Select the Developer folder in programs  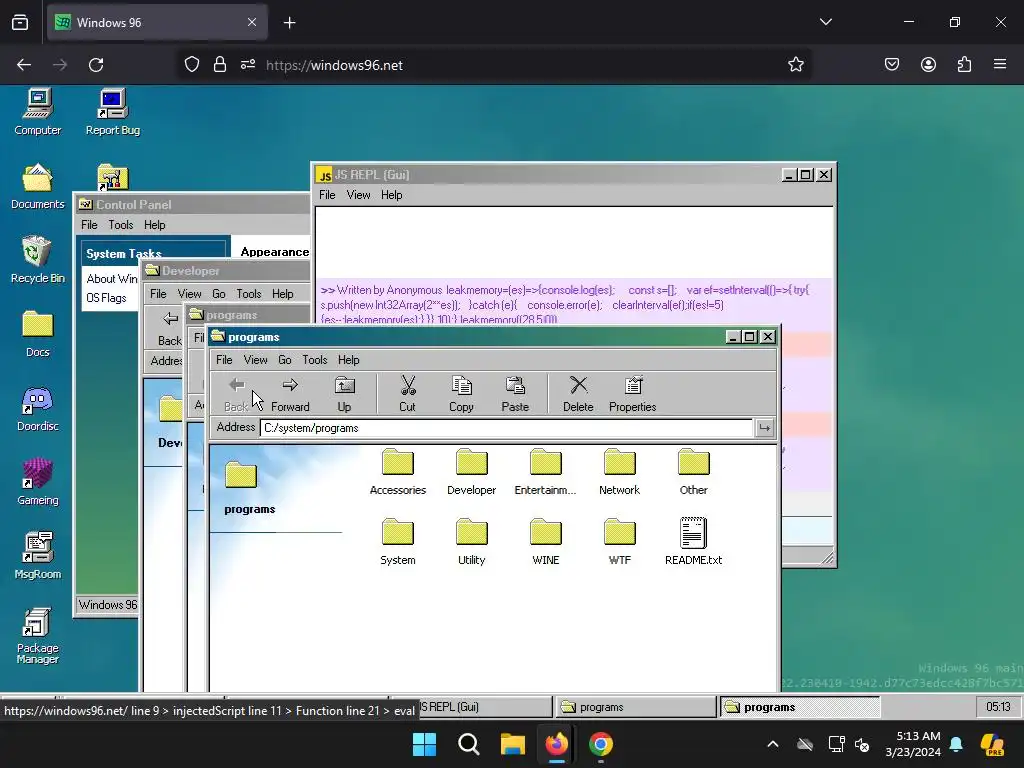click(472, 472)
